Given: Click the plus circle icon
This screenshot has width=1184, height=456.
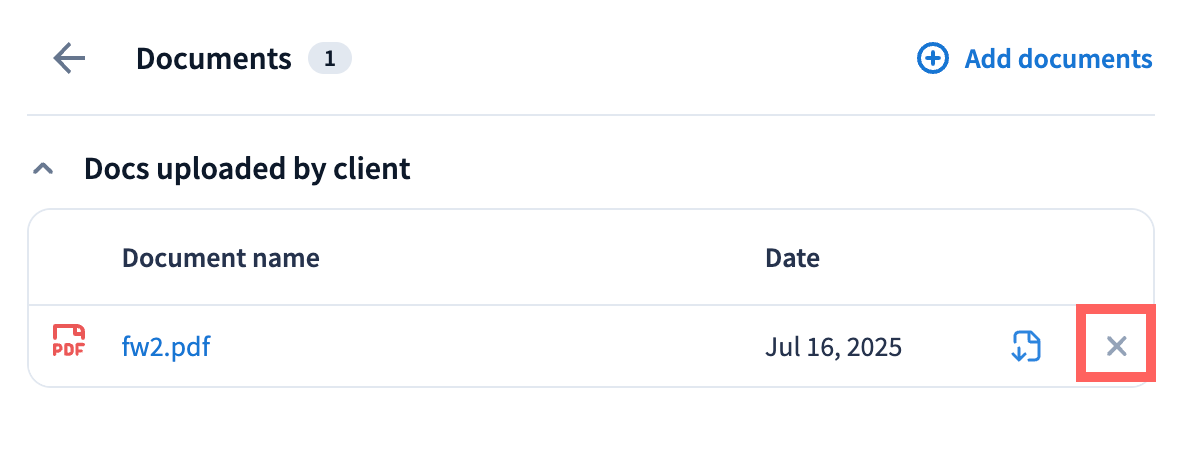Looking at the screenshot, I should 932,59.
